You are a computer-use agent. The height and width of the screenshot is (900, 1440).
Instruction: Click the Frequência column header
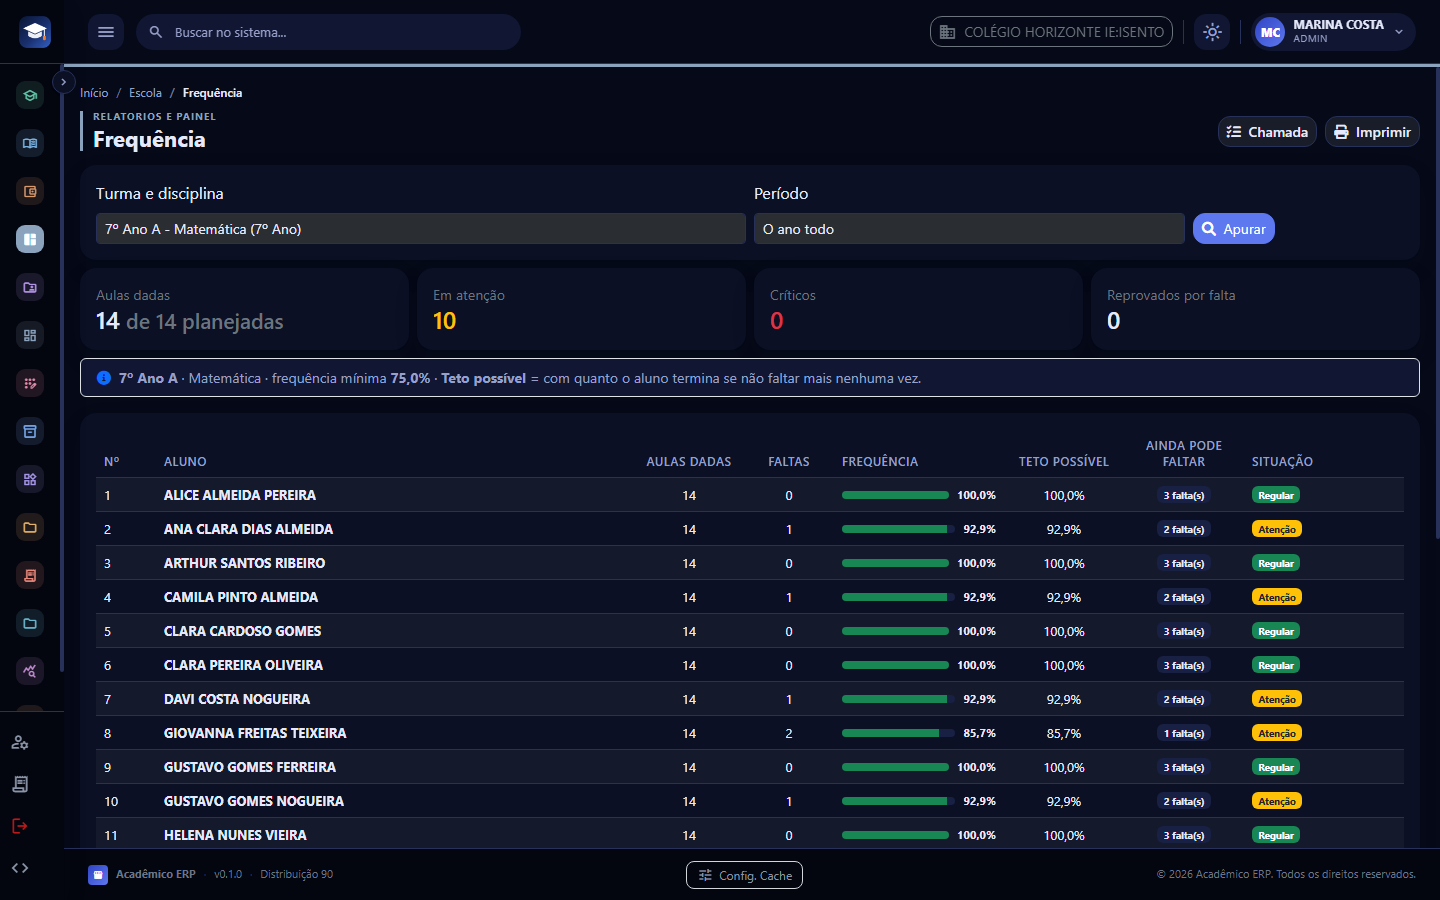[x=880, y=462]
